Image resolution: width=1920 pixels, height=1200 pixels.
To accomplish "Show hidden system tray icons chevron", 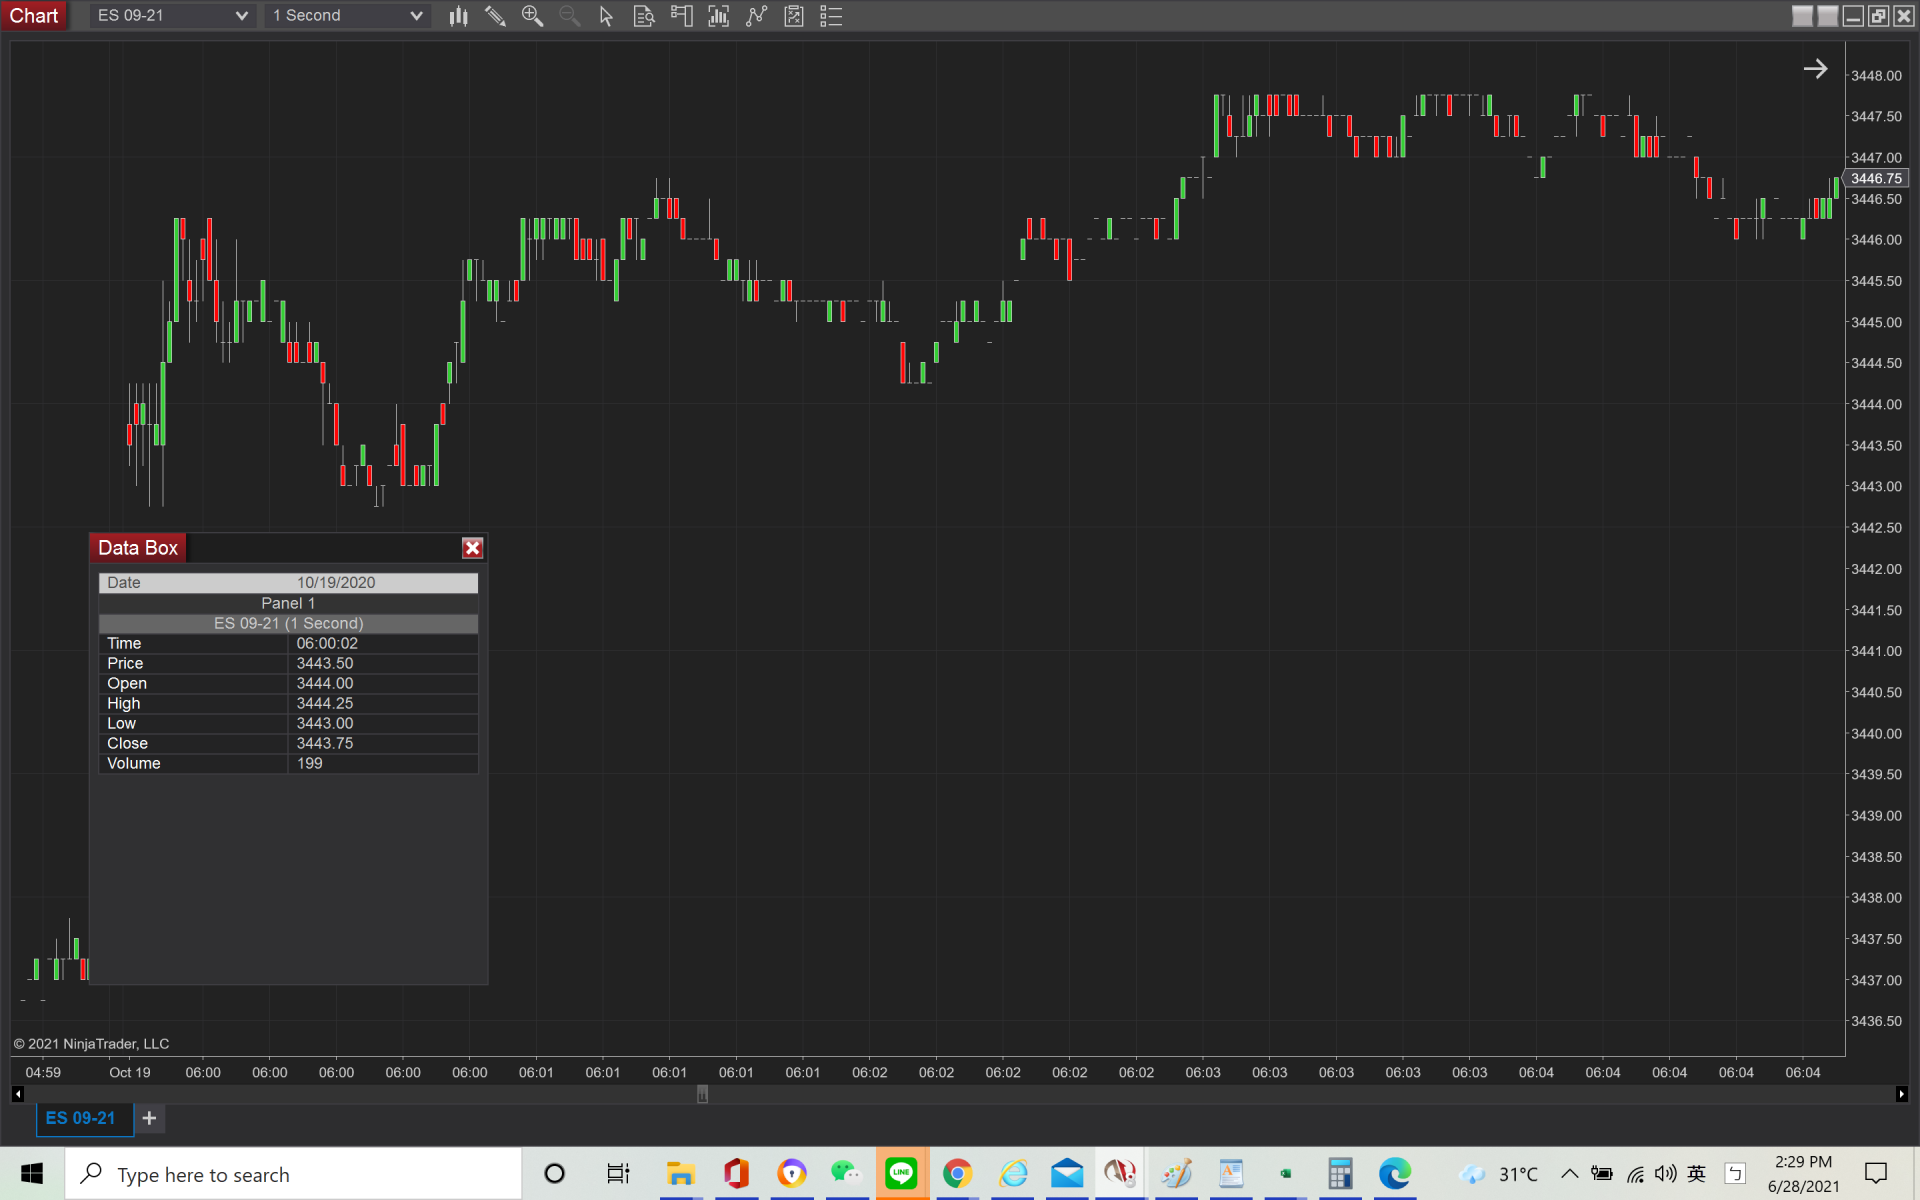I will 1569,1173.
